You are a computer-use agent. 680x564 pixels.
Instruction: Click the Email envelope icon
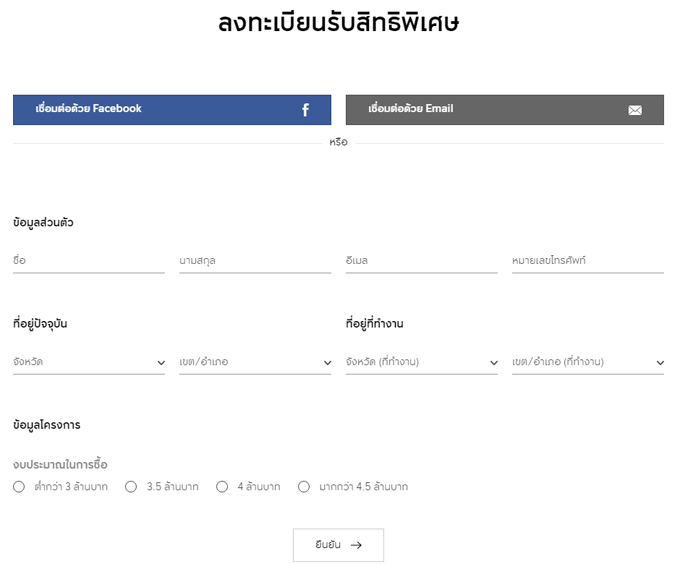[x=635, y=110]
